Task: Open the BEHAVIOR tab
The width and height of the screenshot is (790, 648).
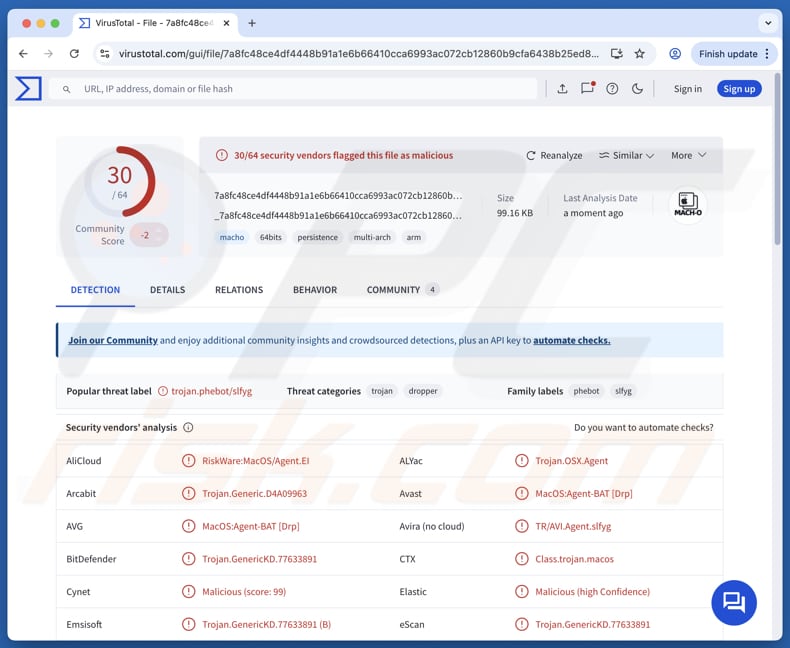Action: coord(314,290)
